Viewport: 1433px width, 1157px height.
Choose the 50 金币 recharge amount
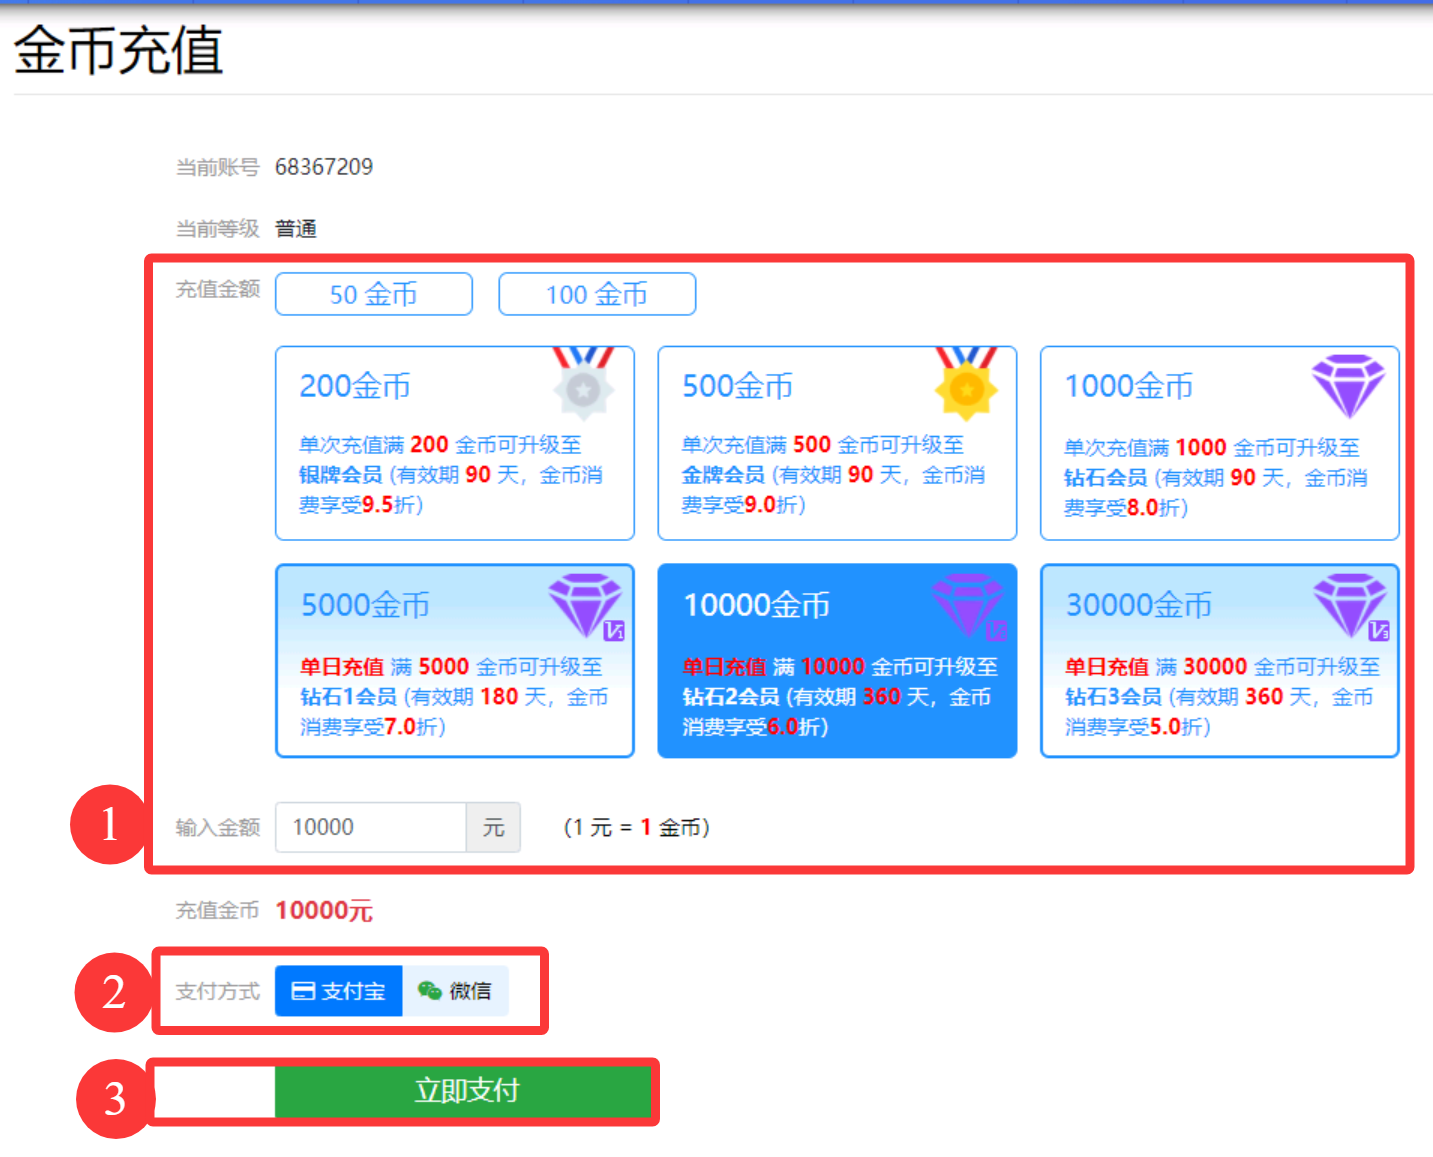pyautogui.click(x=373, y=294)
